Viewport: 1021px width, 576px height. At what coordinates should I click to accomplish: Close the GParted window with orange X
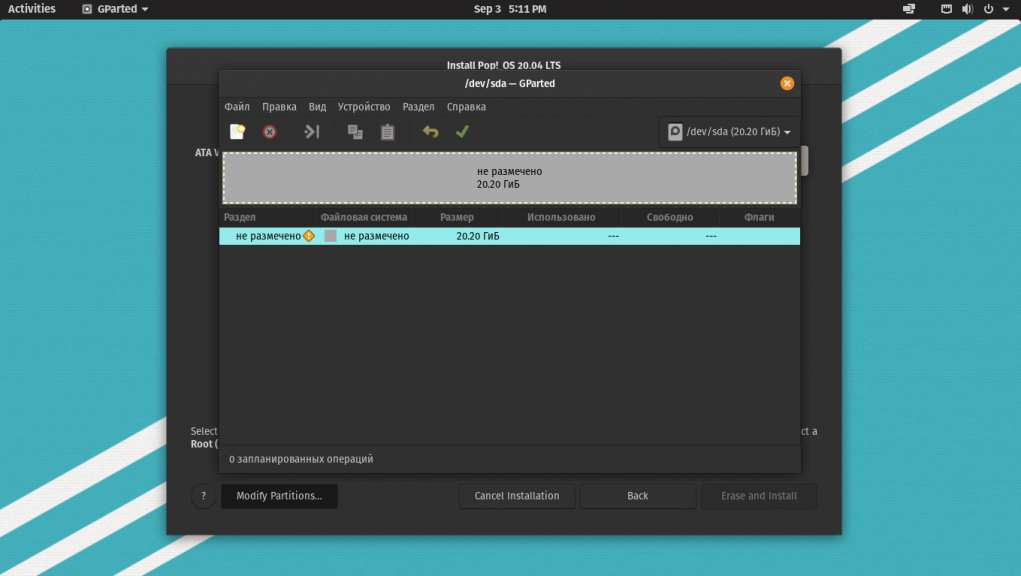[787, 83]
